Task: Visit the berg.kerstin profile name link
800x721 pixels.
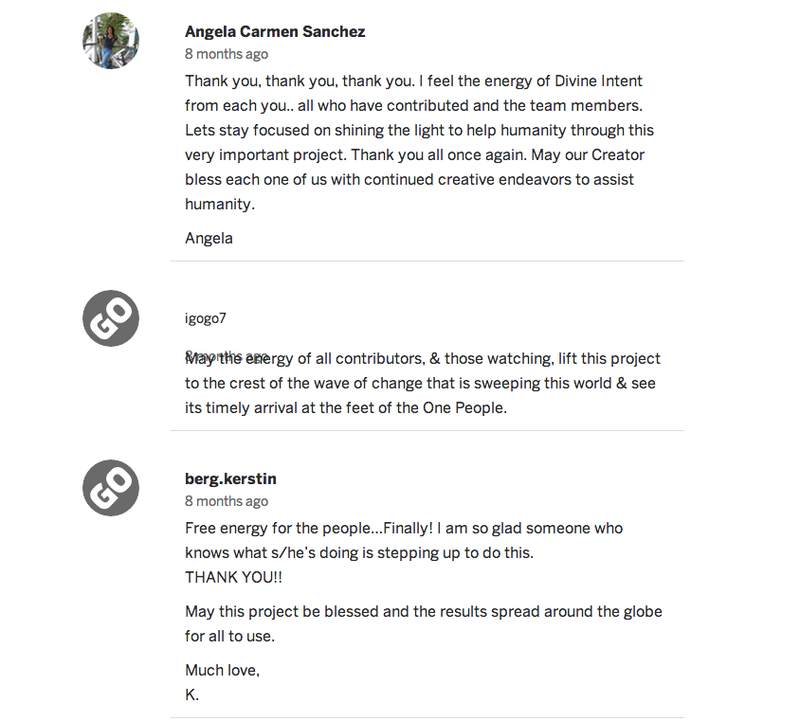Action: pyautogui.click(x=231, y=479)
